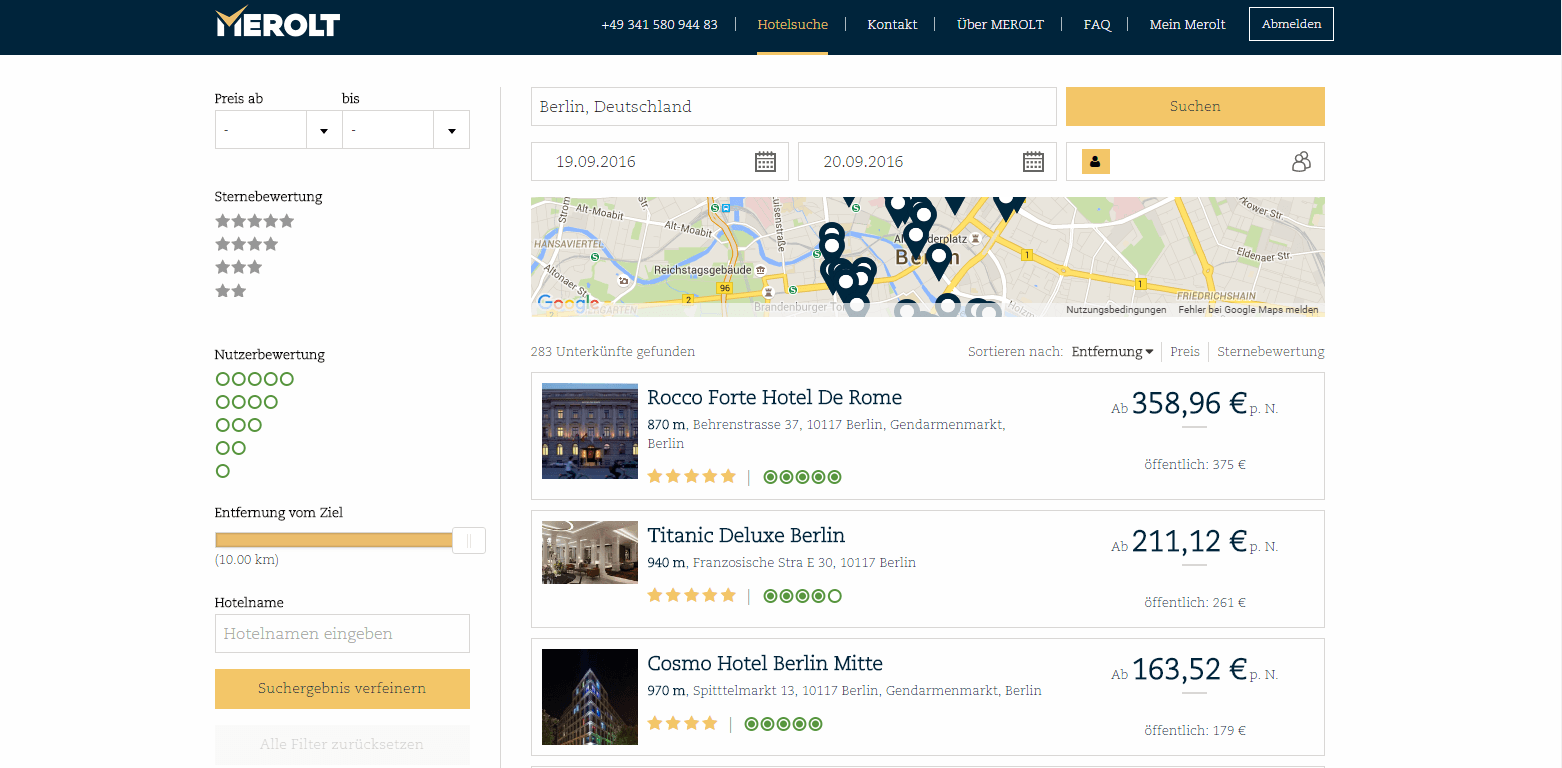This screenshot has height=768, width=1562.
Task: Click price 211,12 € of Titanic Deluxe
Action: click(1189, 541)
